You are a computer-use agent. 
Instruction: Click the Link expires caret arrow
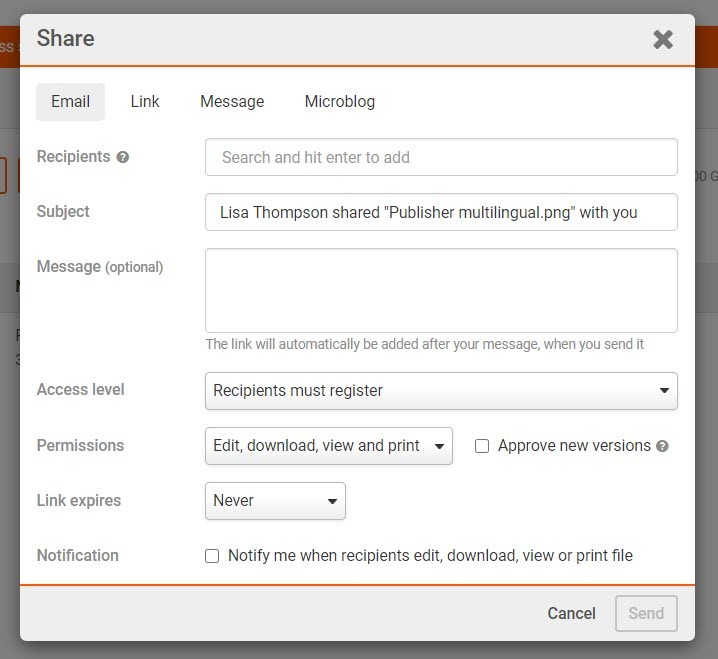coord(332,502)
